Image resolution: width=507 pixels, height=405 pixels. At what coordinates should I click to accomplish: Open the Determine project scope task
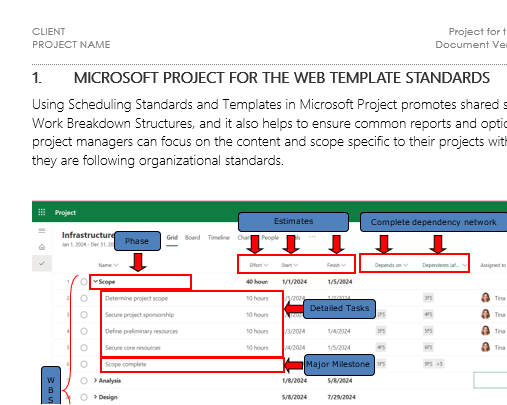click(136, 298)
